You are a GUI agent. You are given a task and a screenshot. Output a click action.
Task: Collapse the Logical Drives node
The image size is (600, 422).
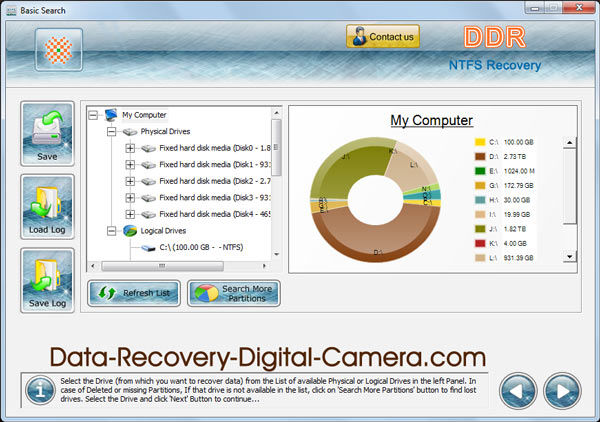(x=111, y=231)
